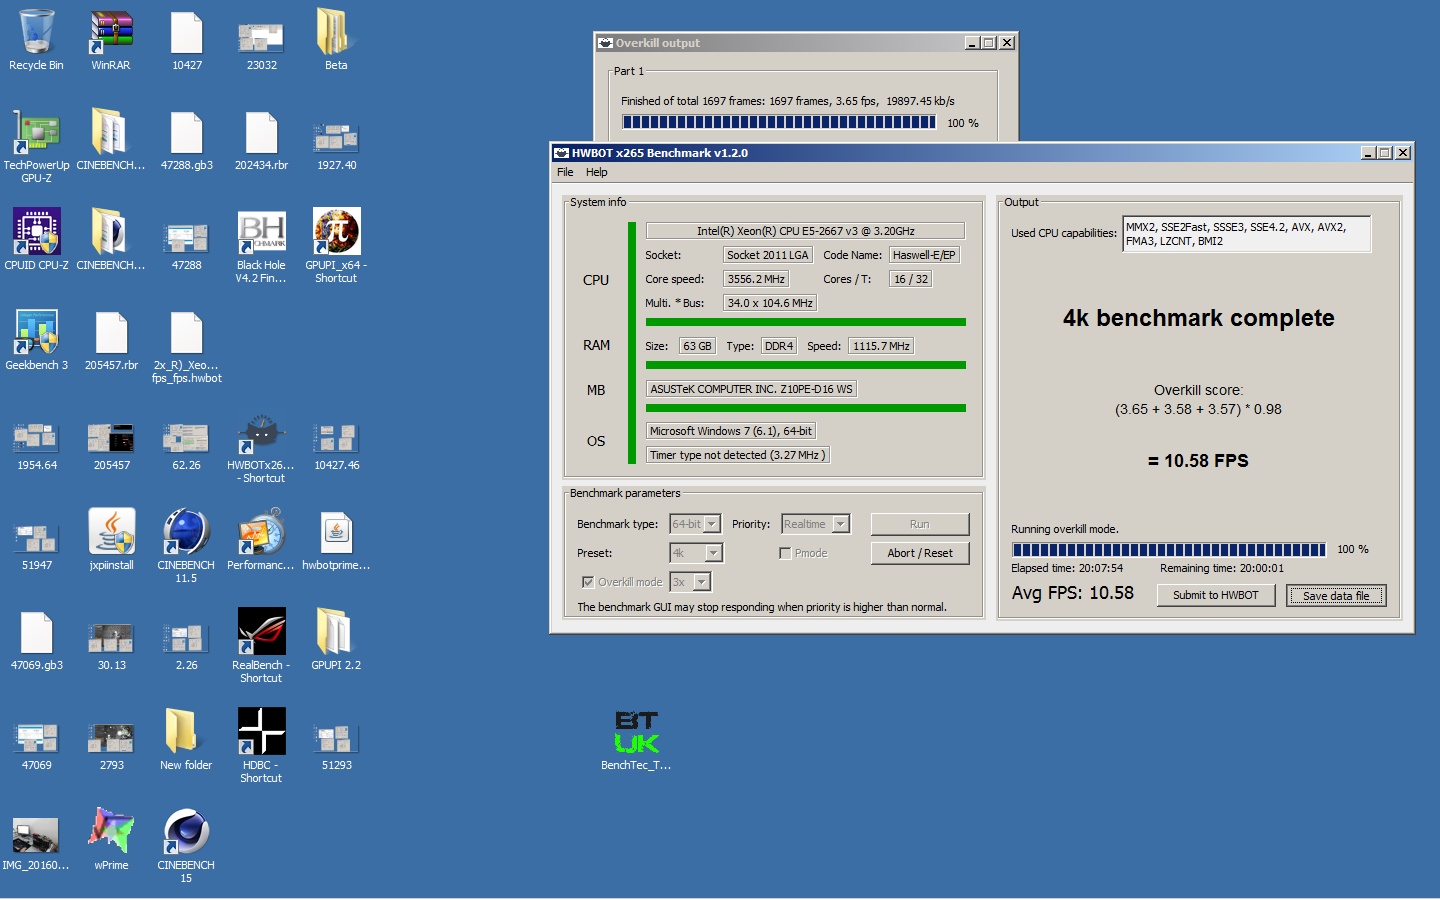This screenshot has width=1440, height=900.
Task: Click the 34.0 x 104.6 MHz multiplier value
Action: click(770, 303)
